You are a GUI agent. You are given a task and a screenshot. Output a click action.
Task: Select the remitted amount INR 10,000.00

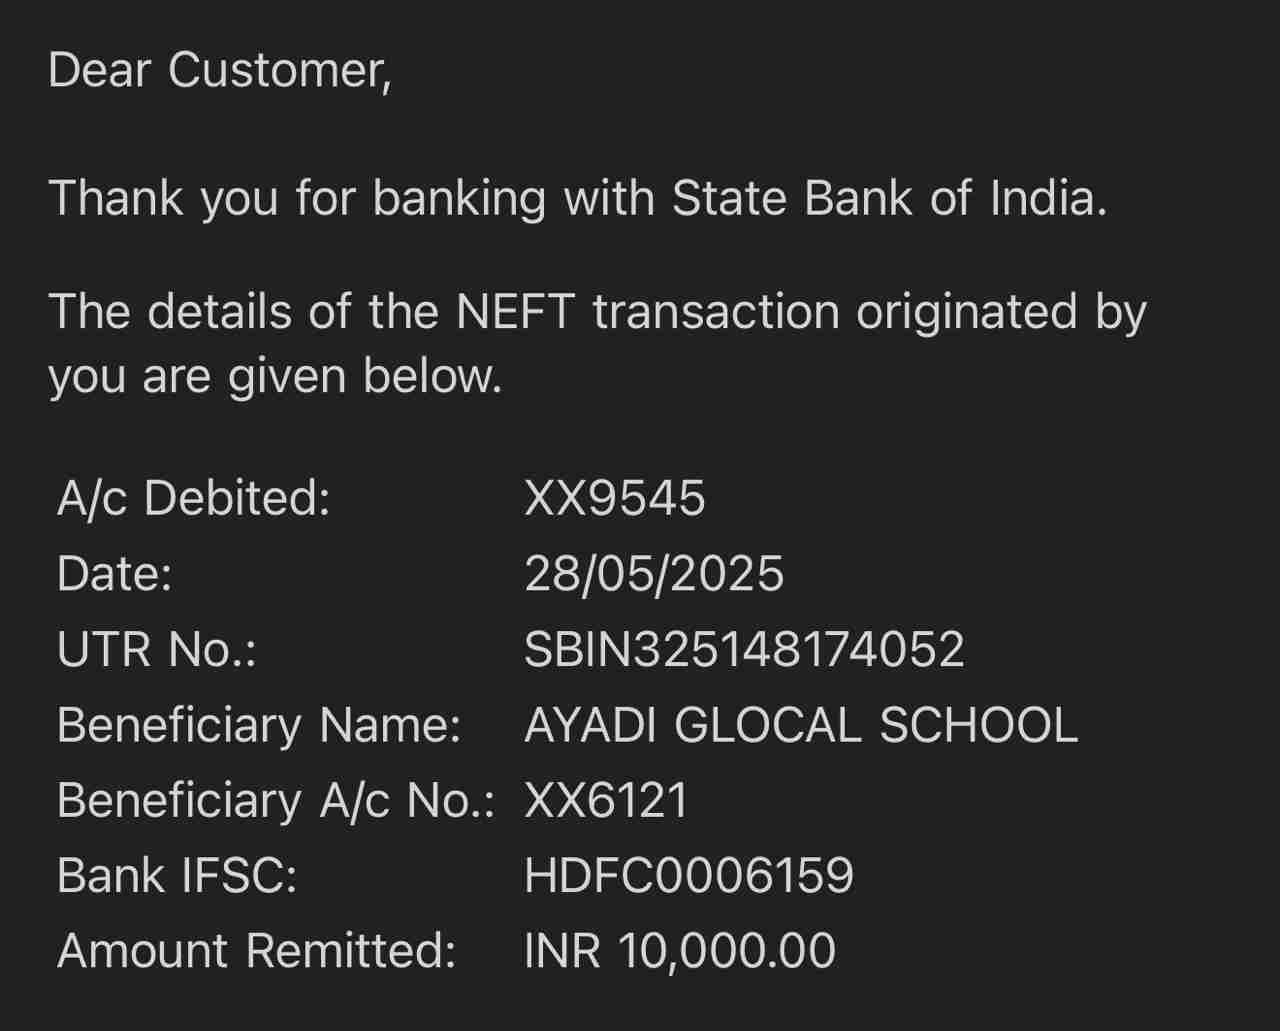pos(680,950)
